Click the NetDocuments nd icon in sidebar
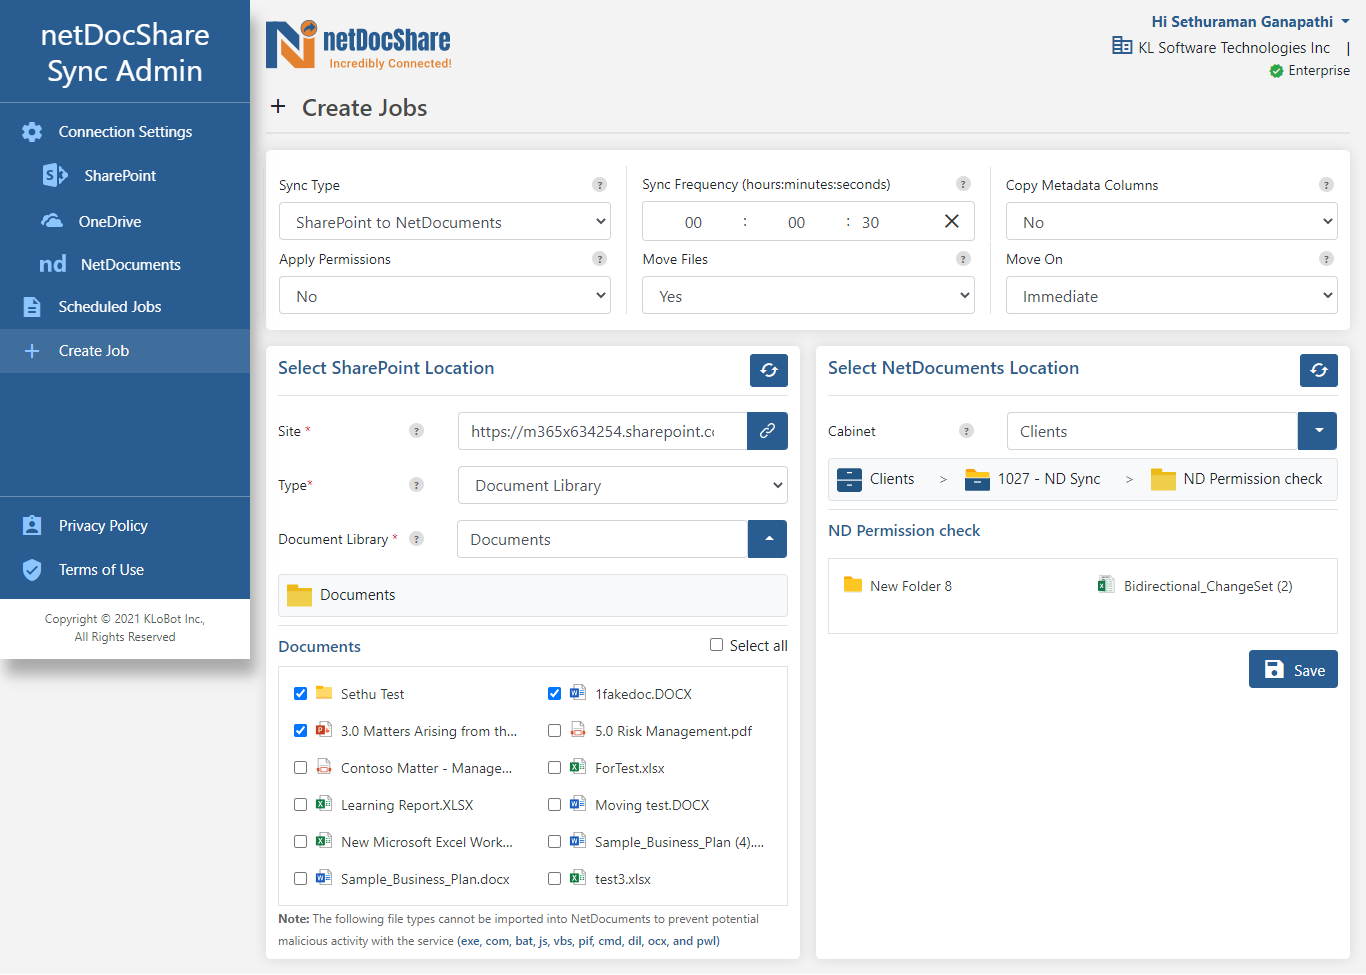This screenshot has width=1366, height=975. (x=53, y=264)
